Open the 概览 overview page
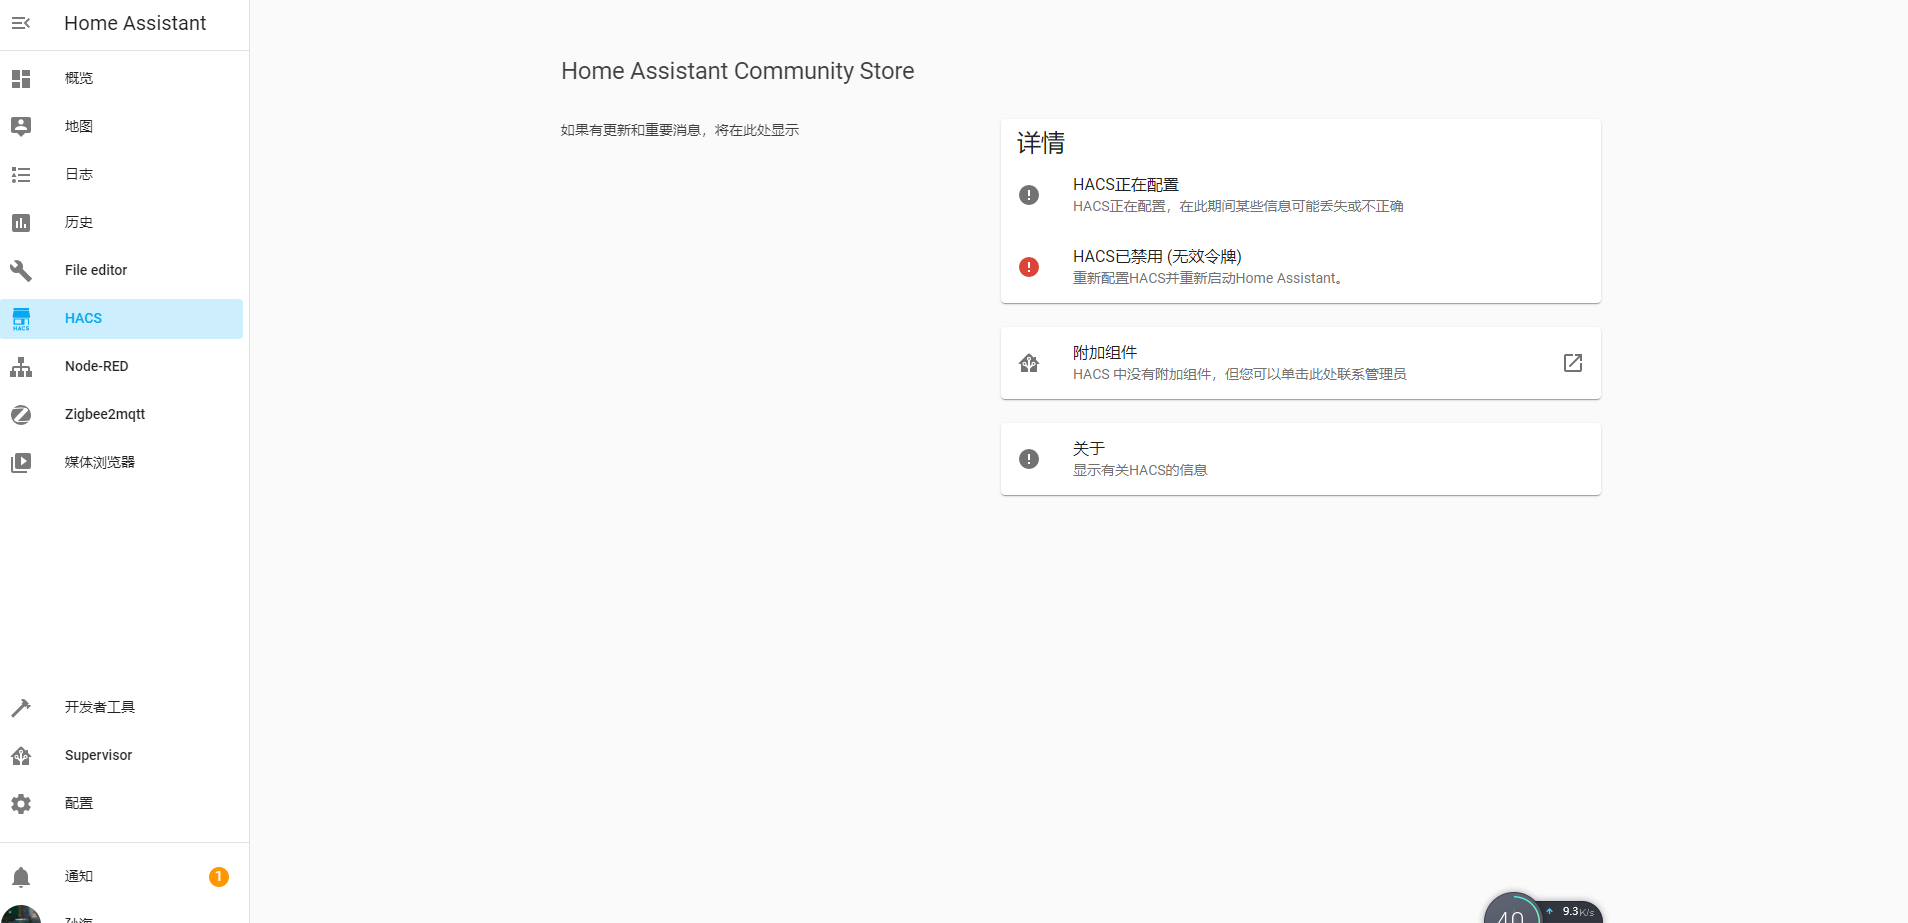 pyautogui.click(x=122, y=78)
